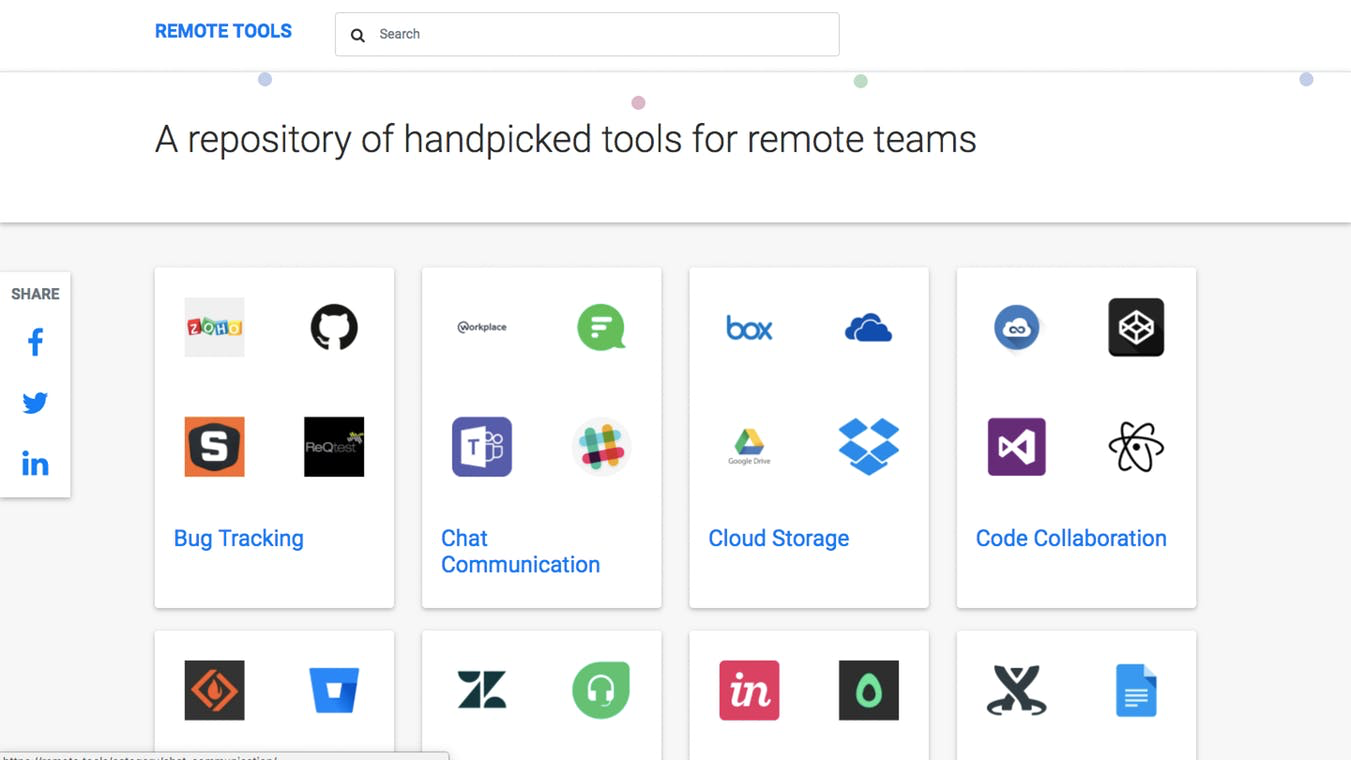Click the Bitbucket icon in the bottom row
Viewport: 1351px width, 760px height.
tap(334, 690)
